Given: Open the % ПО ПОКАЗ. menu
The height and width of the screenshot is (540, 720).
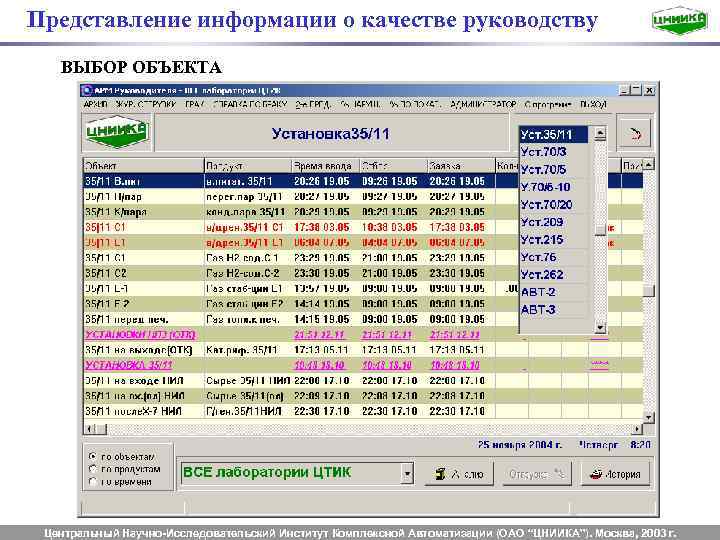Looking at the screenshot, I should (x=415, y=105).
